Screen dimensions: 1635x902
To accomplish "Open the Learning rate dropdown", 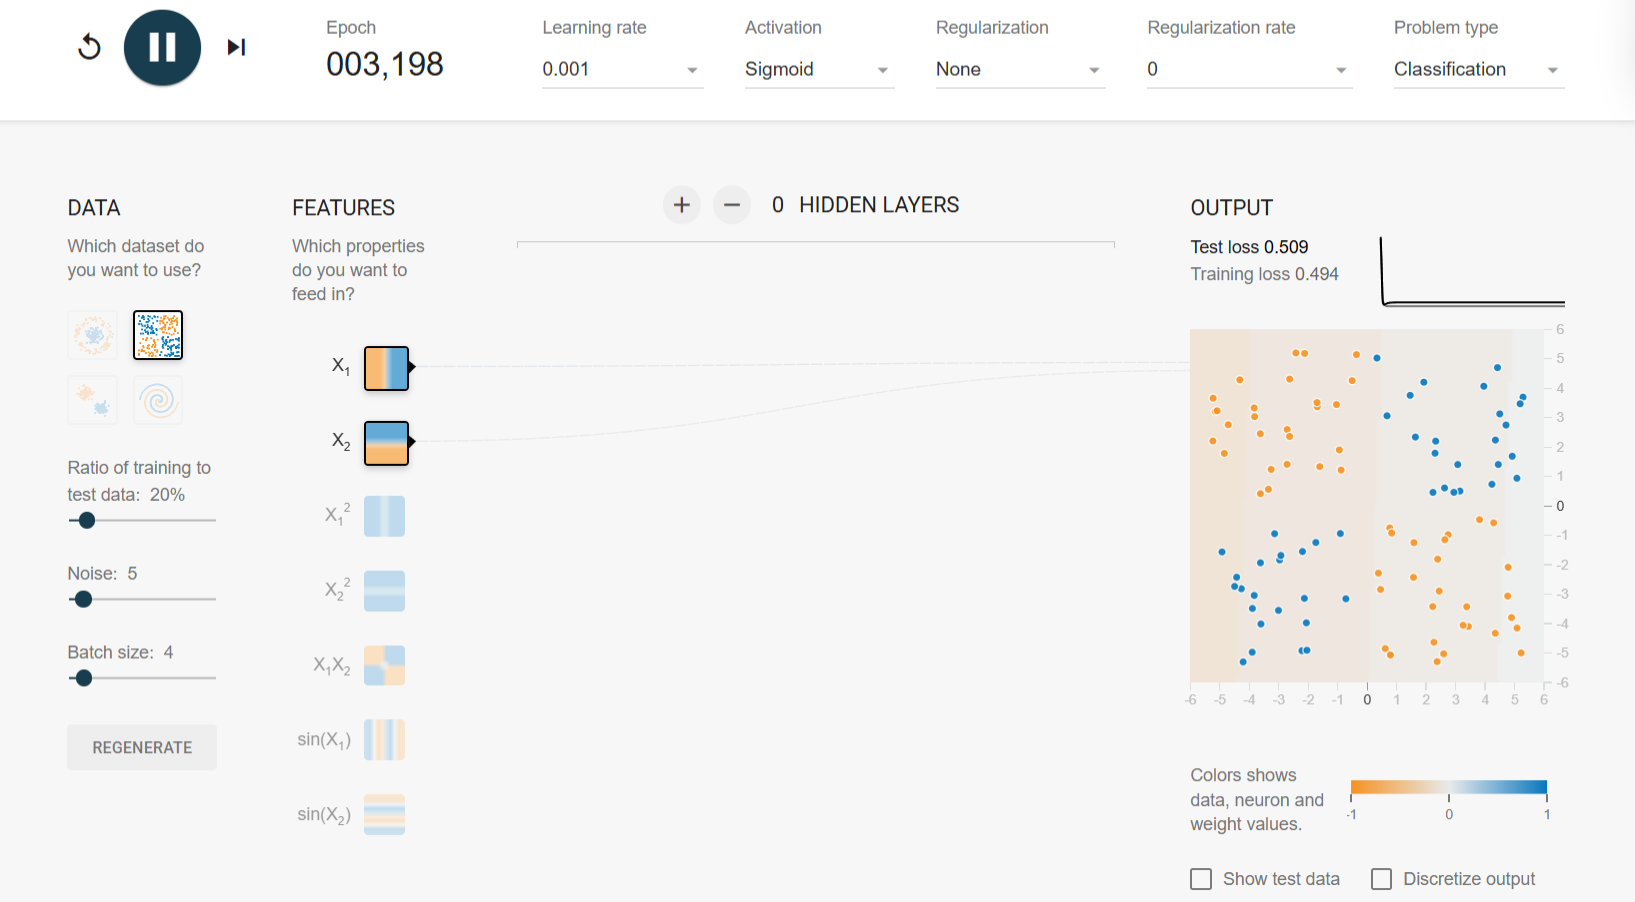I will pyautogui.click(x=622, y=69).
